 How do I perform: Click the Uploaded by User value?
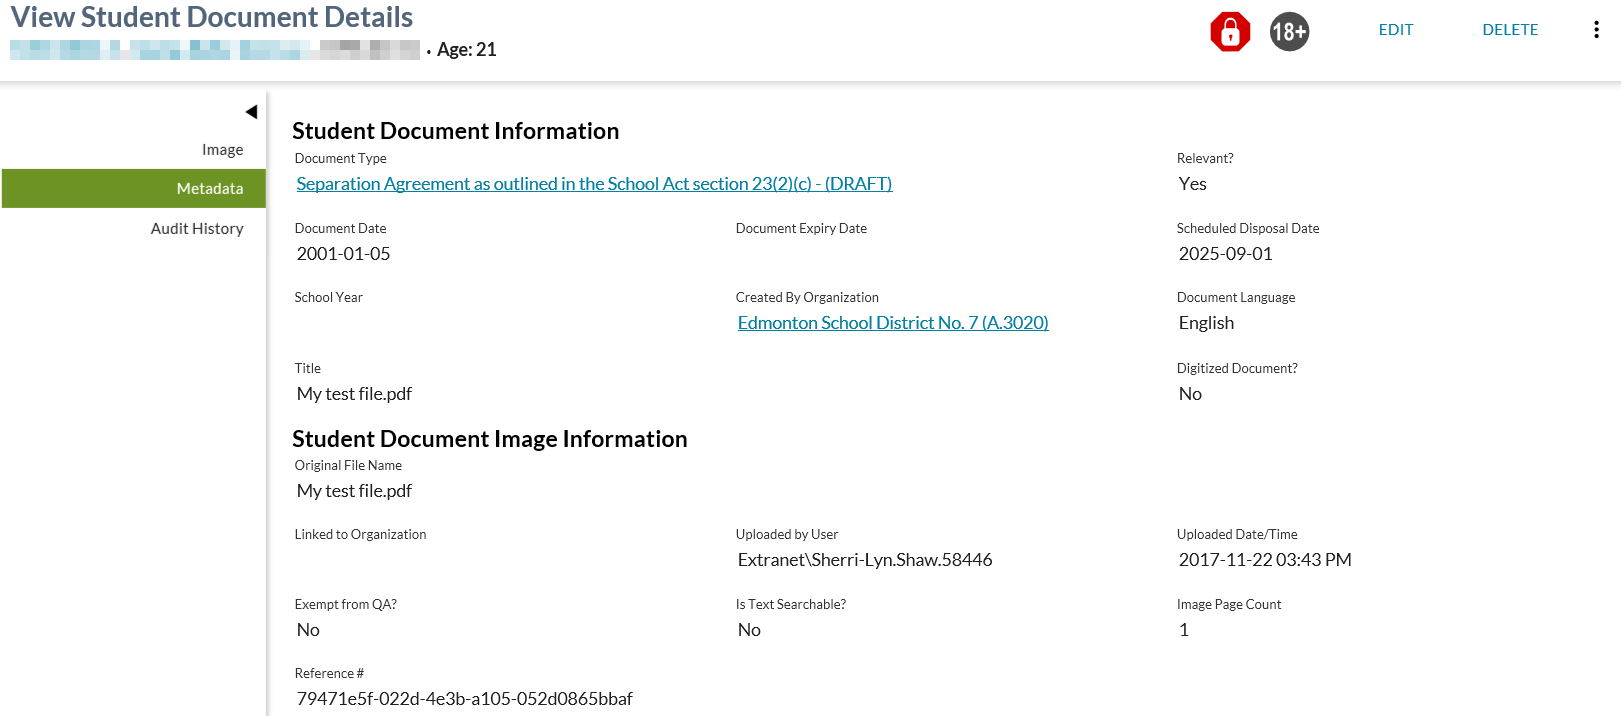(x=864, y=560)
